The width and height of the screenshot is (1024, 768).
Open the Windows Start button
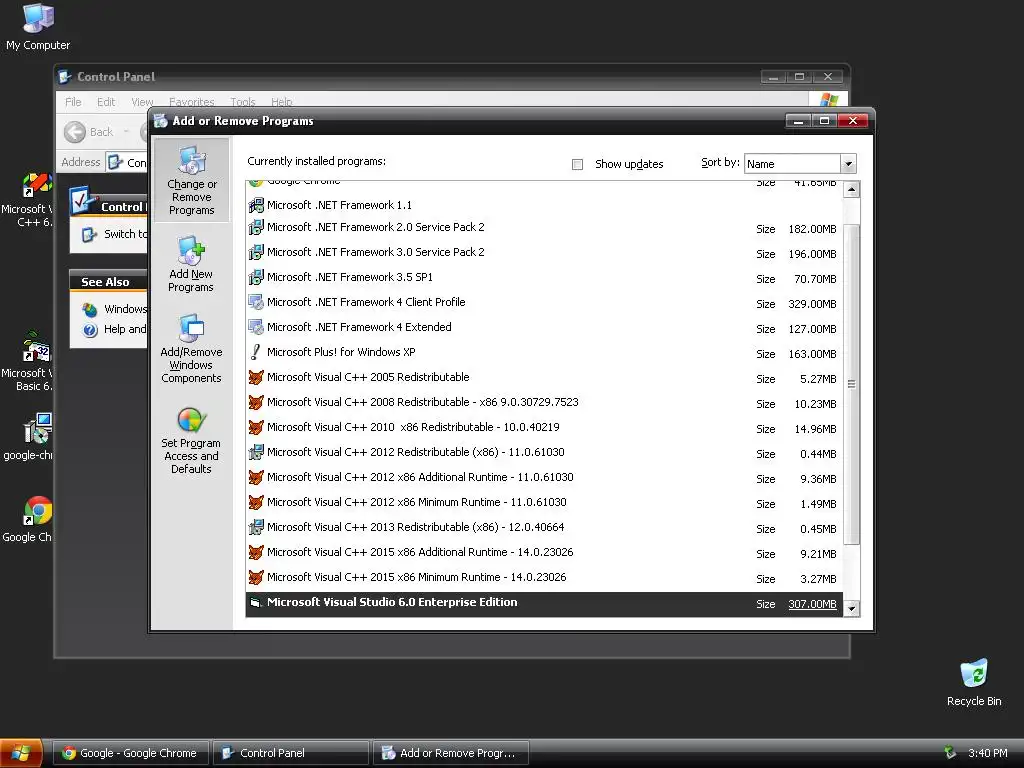(21, 753)
